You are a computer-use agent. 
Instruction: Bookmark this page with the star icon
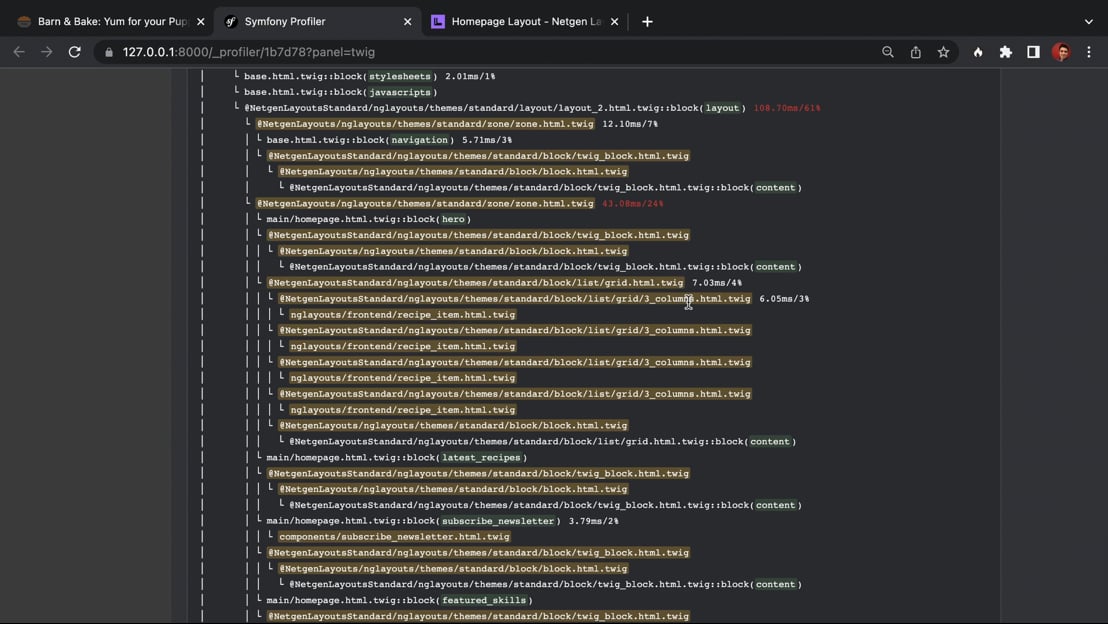pyautogui.click(x=943, y=52)
